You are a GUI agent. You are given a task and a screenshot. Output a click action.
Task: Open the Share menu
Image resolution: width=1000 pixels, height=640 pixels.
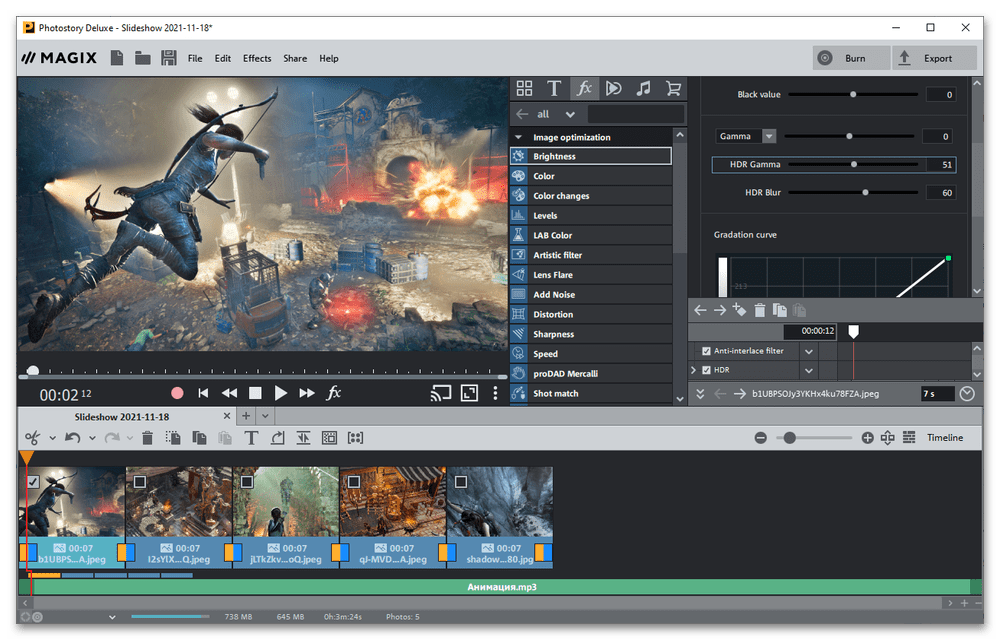(x=295, y=58)
